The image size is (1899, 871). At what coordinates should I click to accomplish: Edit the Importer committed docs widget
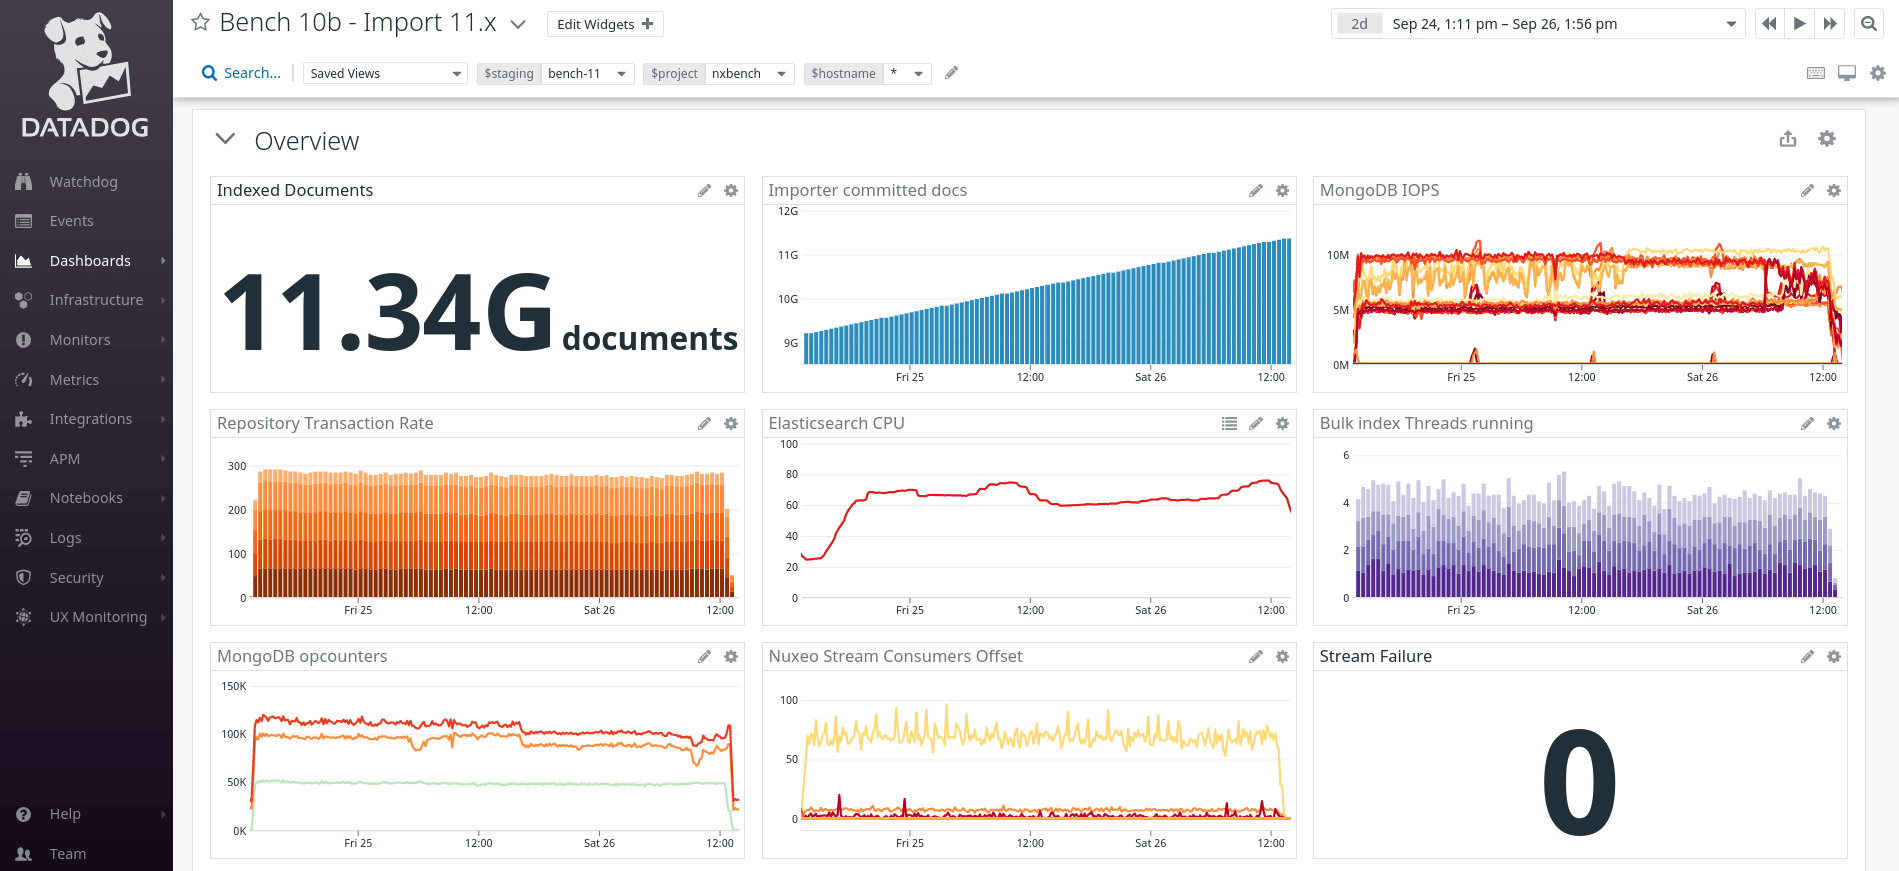1256,190
